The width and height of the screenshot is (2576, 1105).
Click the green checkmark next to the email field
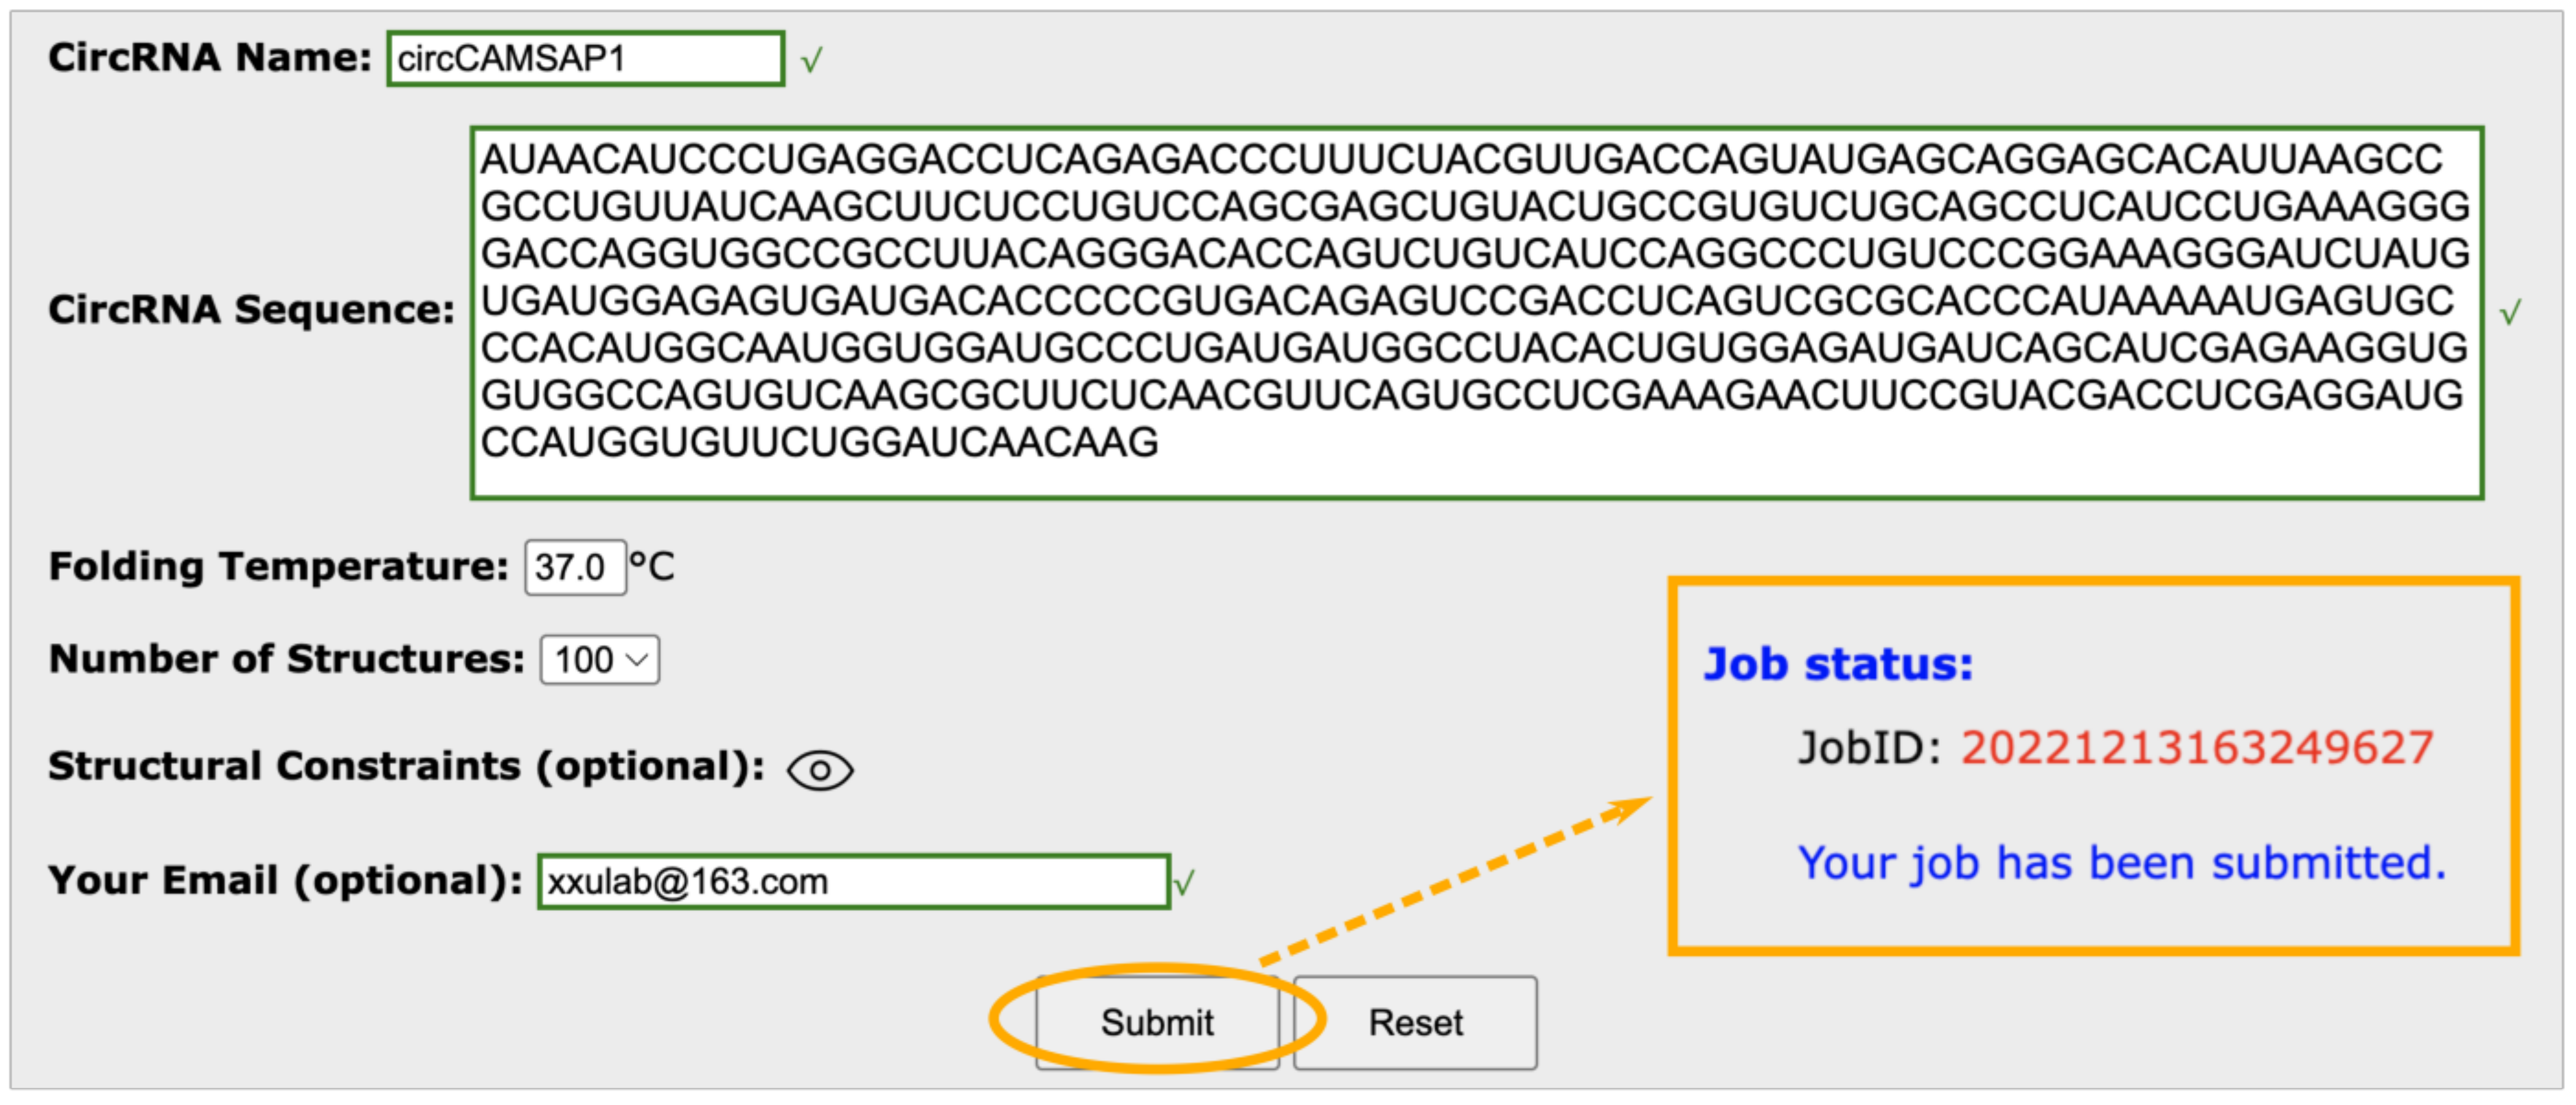coord(1184,883)
